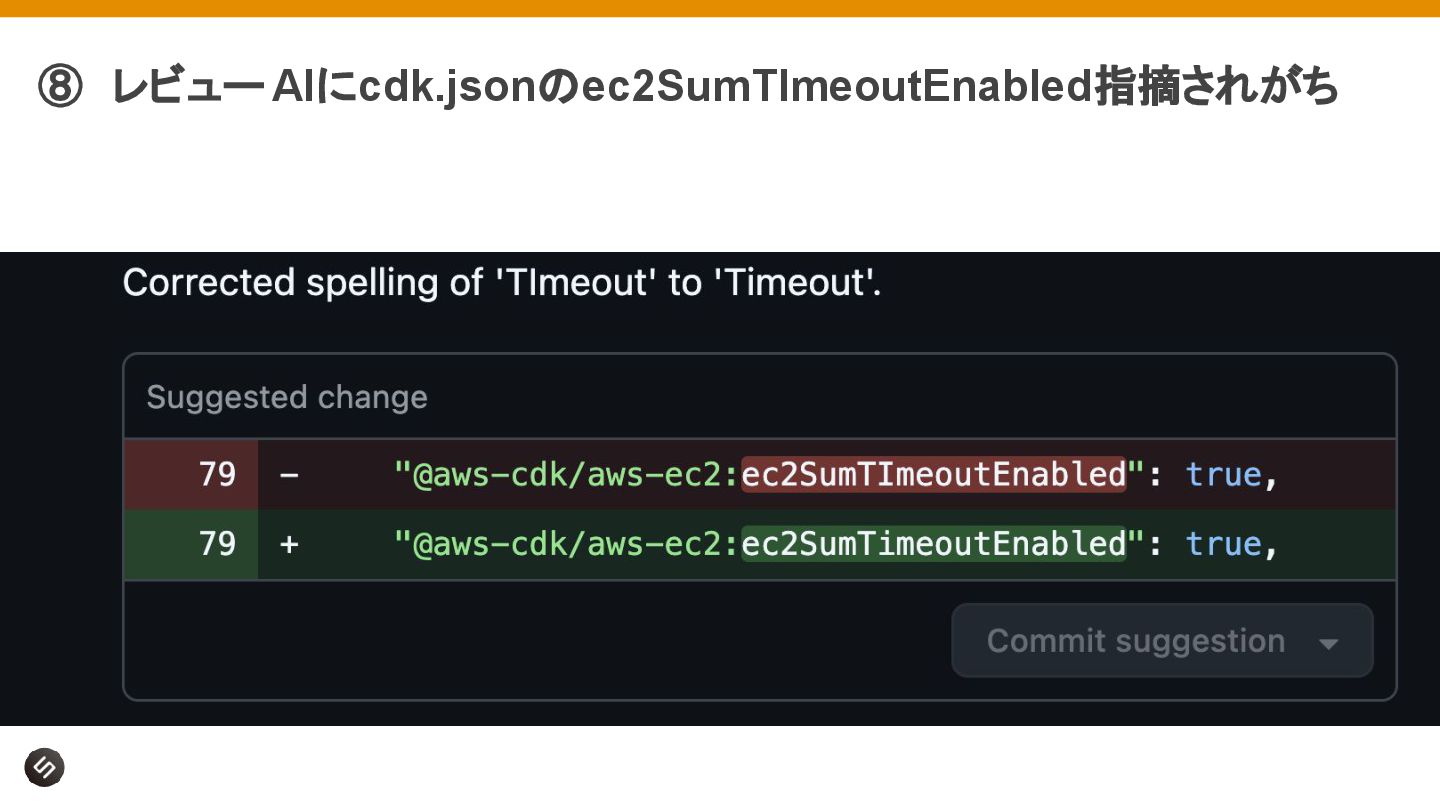Screen dimensions: 1440x810
Task: Click the round logo icon at bottom left
Action: [x=44, y=768]
